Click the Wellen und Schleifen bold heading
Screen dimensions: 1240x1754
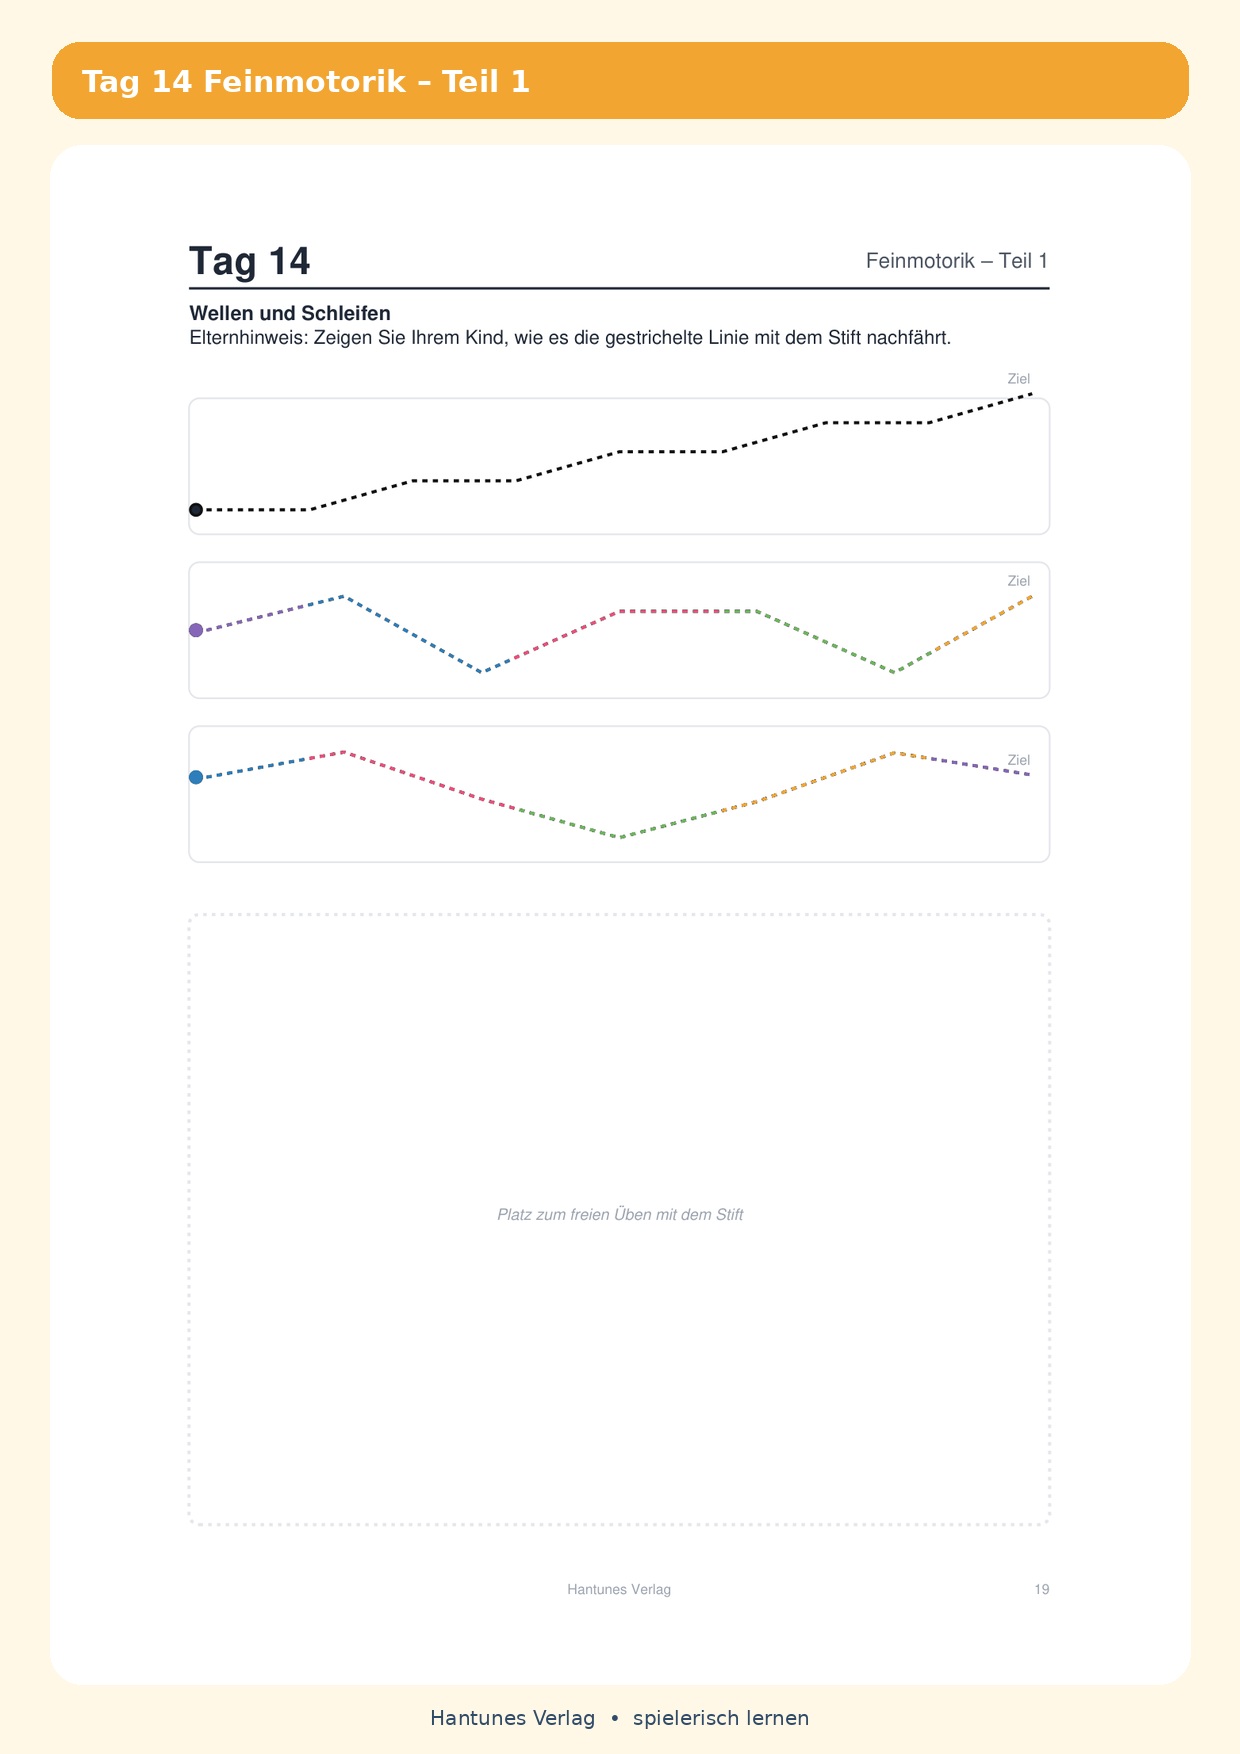tap(290, 313)
